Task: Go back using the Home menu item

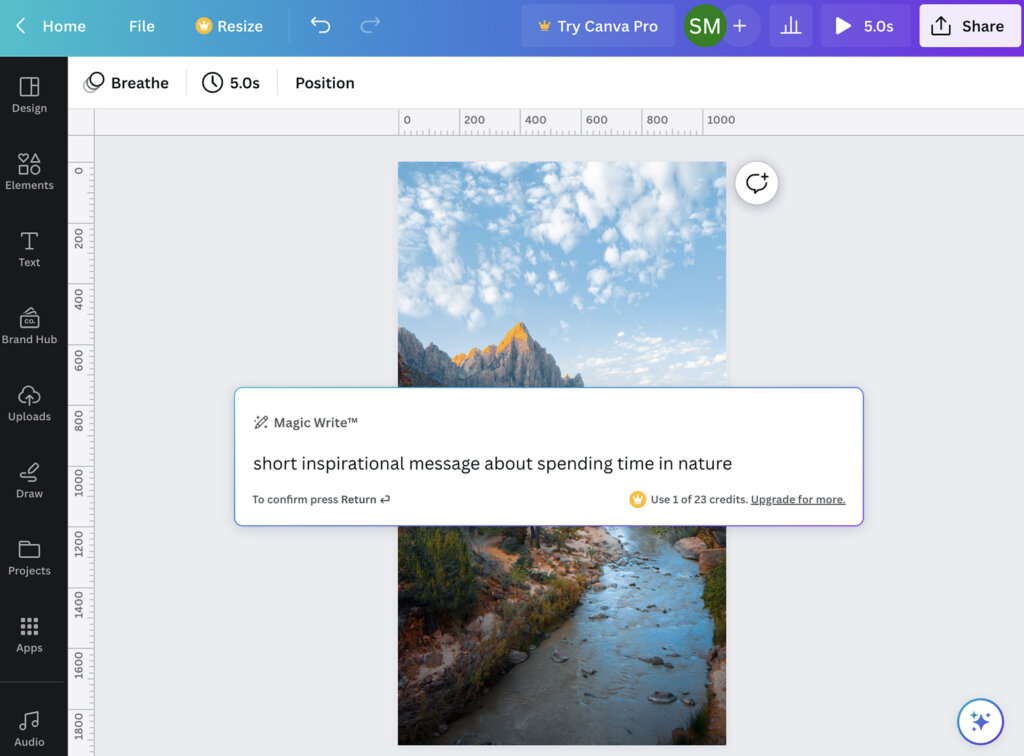Action: (x=52, y=27)
